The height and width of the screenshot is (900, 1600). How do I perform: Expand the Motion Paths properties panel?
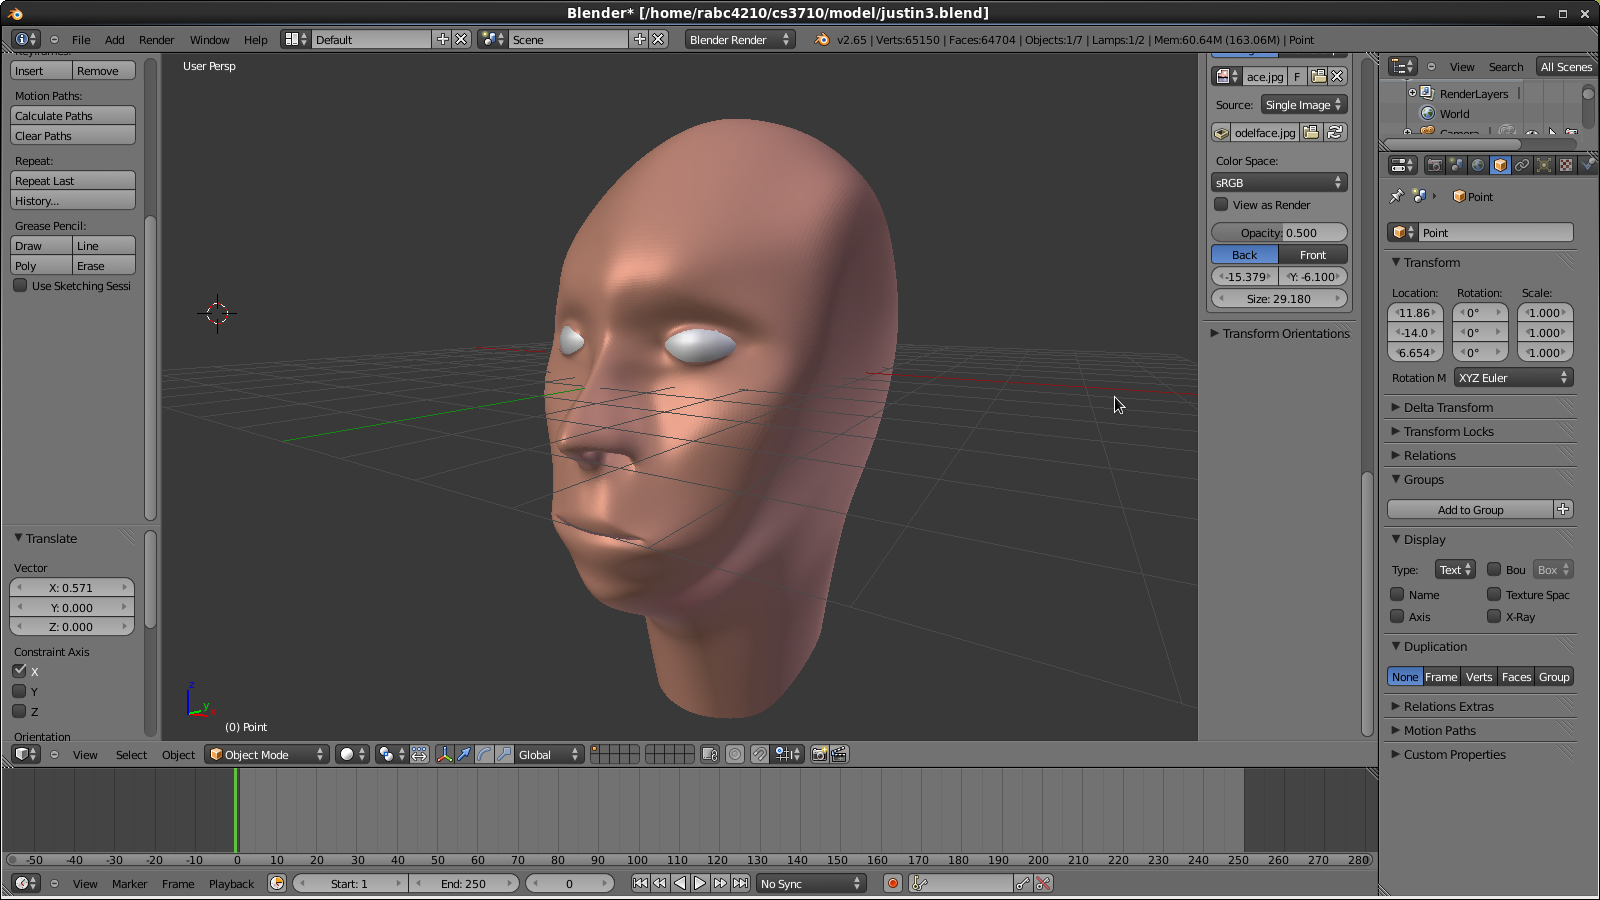click(1439, 731)
